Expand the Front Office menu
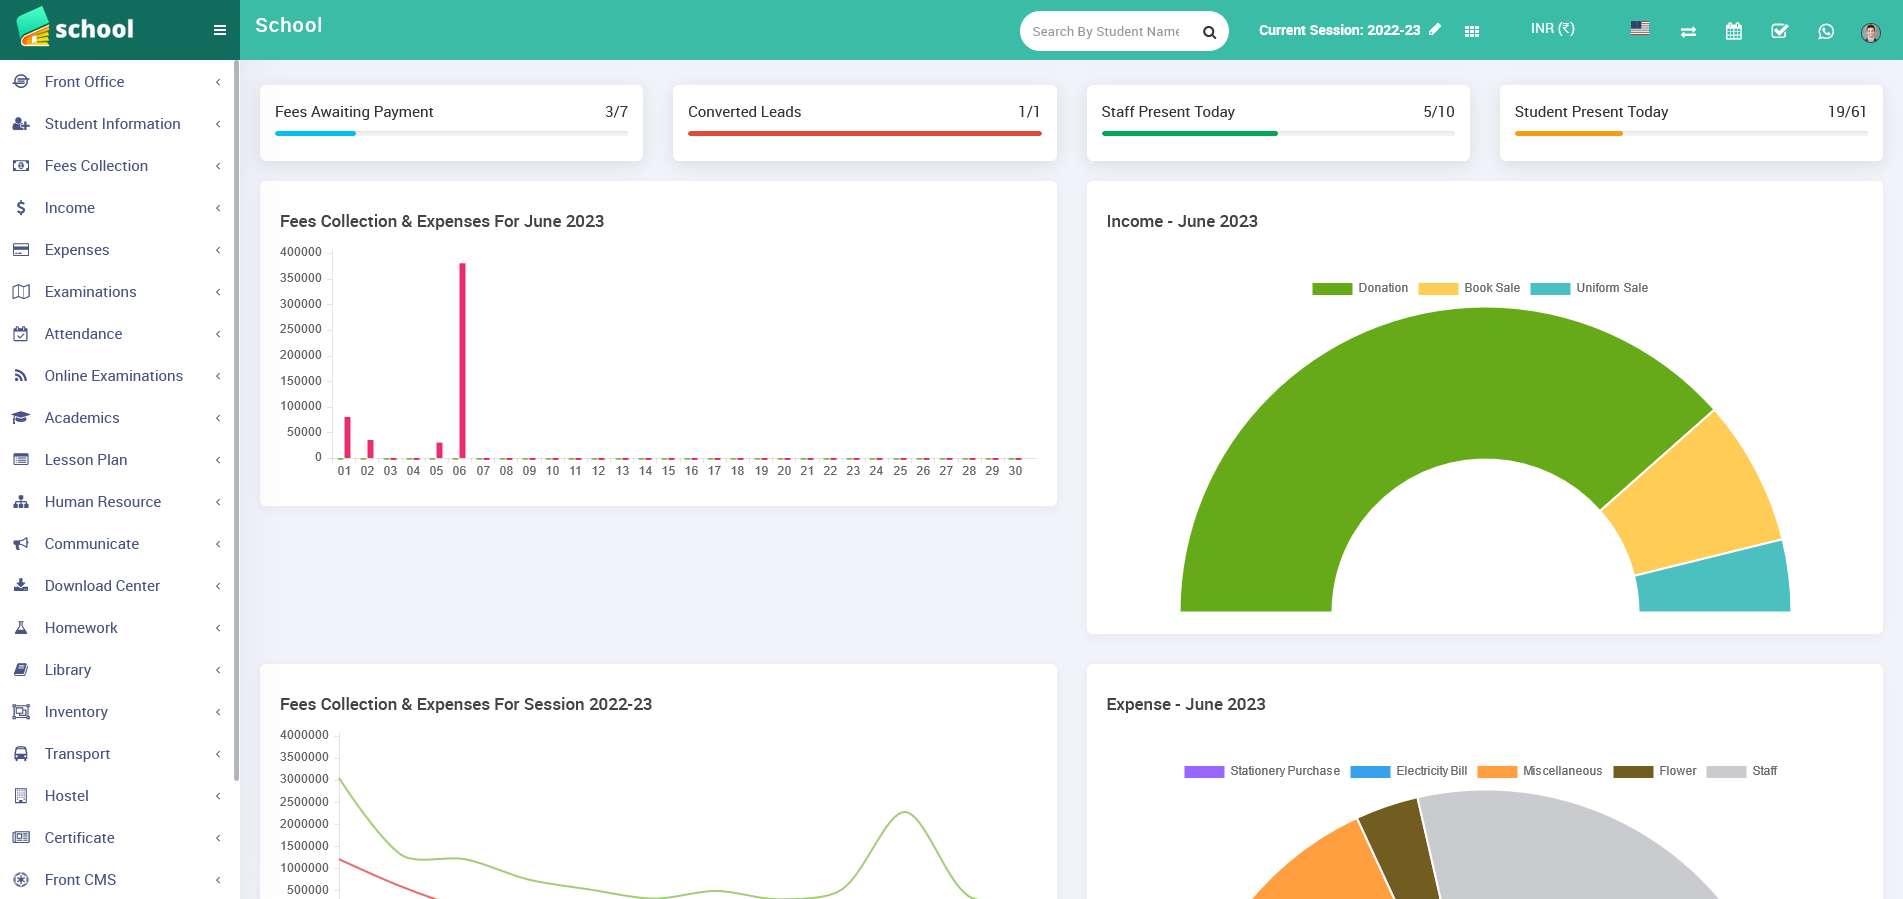1903x899 pixels. (85, 82)
